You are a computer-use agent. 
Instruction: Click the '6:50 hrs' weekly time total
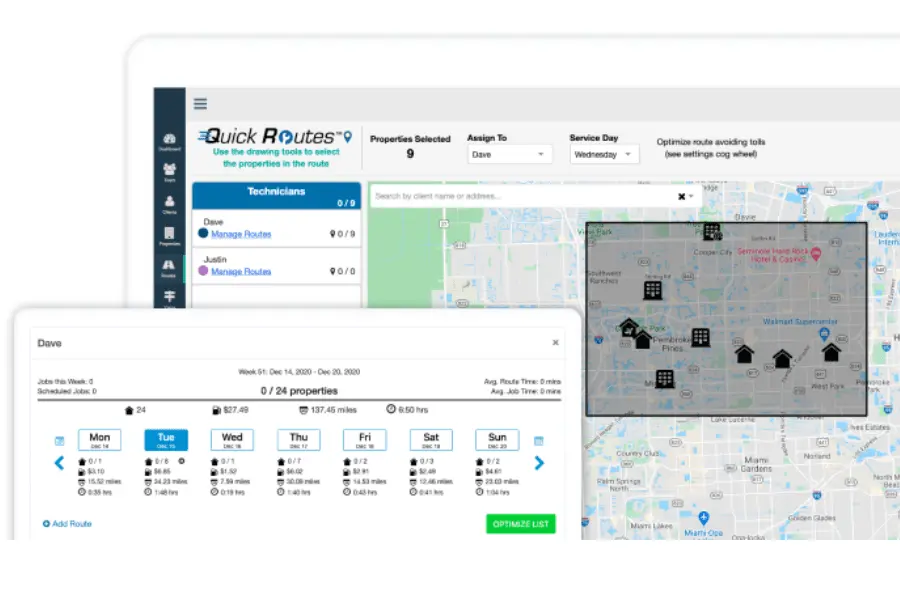tap(407, 410)
